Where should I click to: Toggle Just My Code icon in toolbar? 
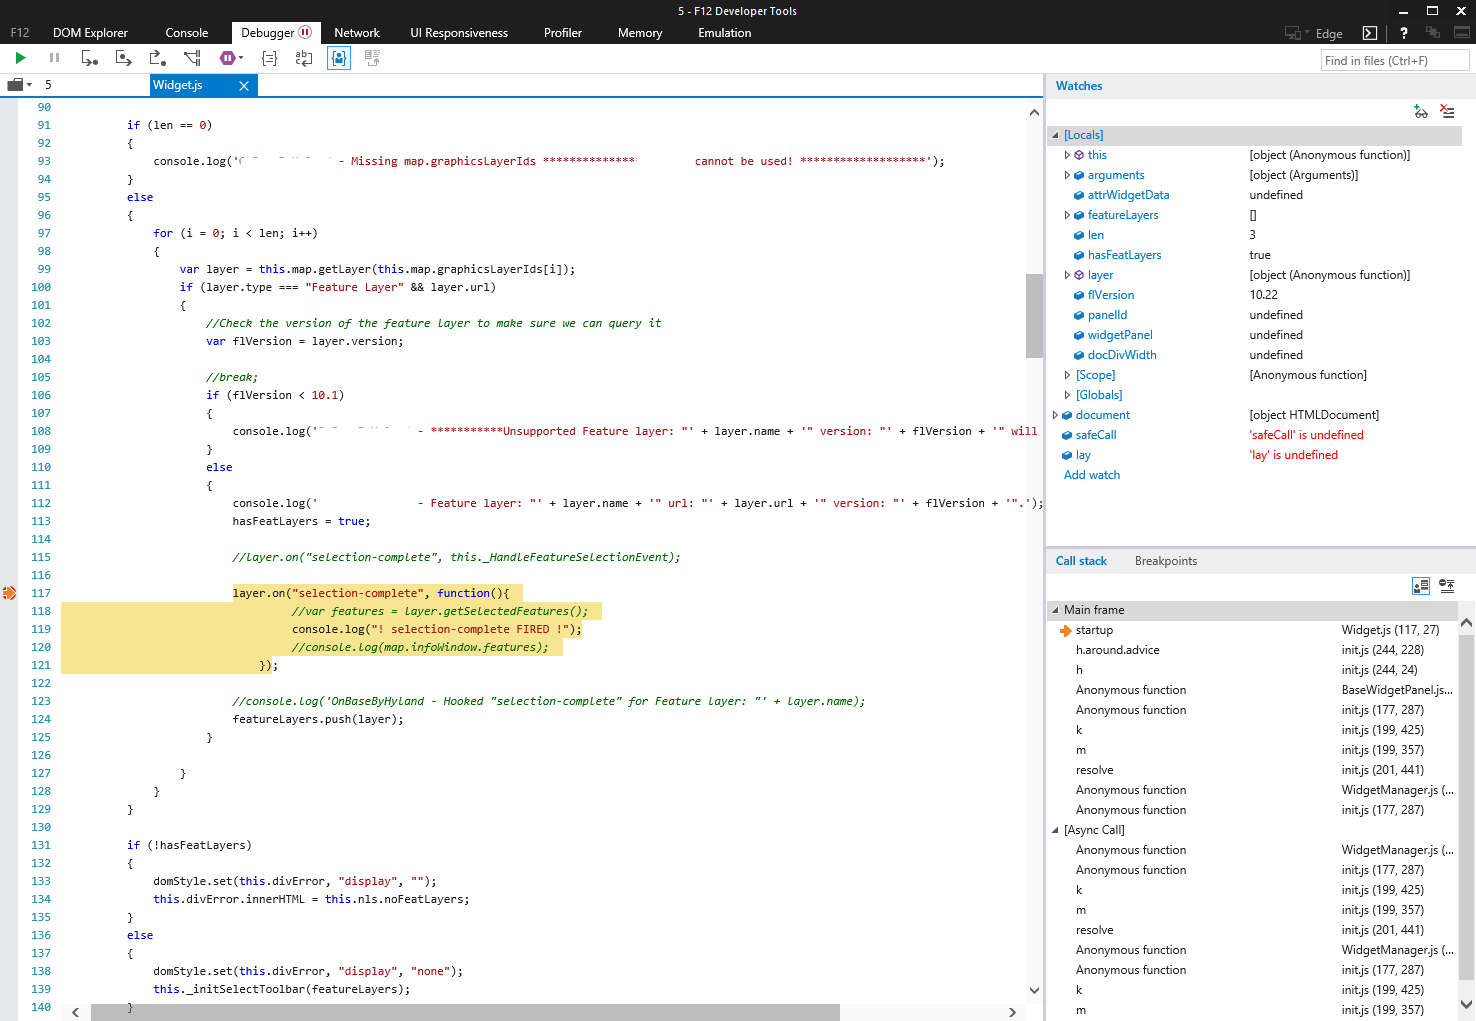click(x=339, y=58)
